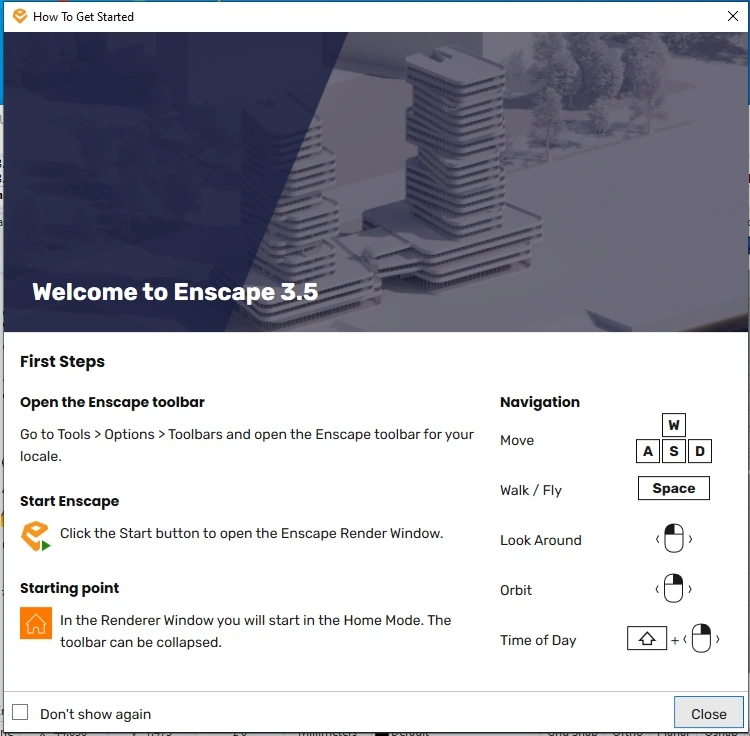This screenshot has height=736, width=750.
Task: Click the Time of Day mouse icon
Action: (701, 638)
